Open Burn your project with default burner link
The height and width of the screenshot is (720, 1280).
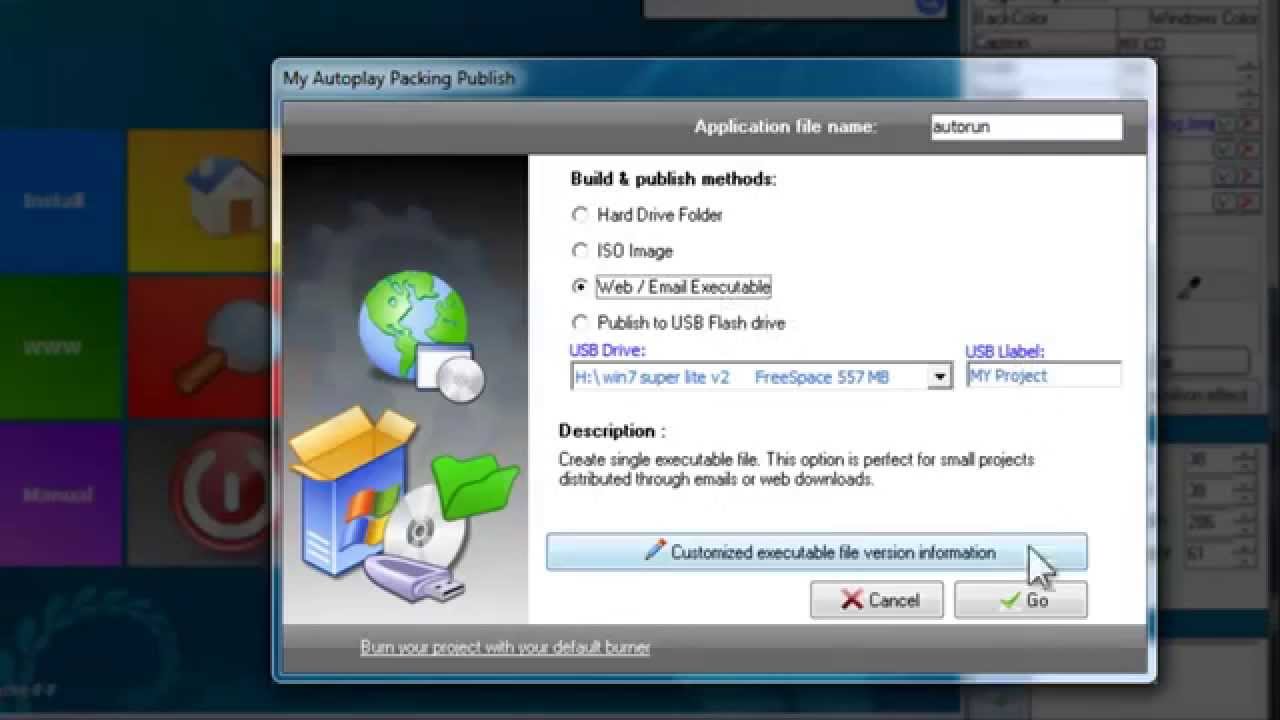[x=505, y=647]
